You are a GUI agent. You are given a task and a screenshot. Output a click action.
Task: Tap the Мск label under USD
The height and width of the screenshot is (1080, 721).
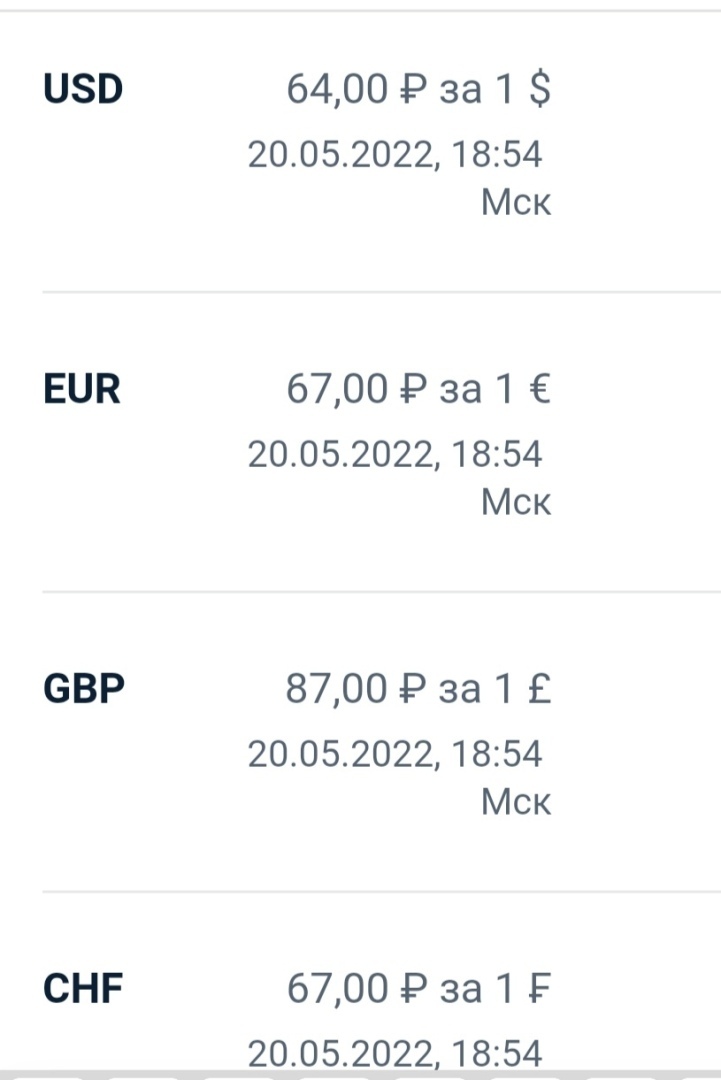point(515,203)
